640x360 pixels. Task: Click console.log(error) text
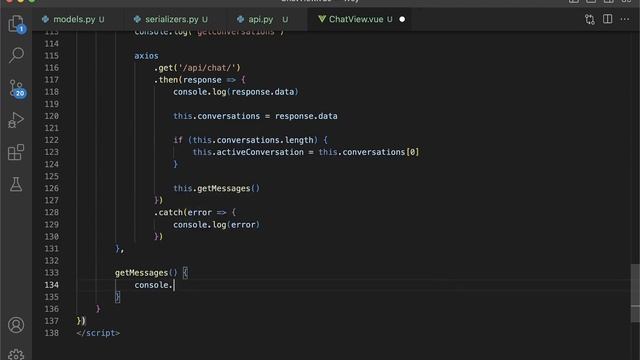[x=216, y=225]
